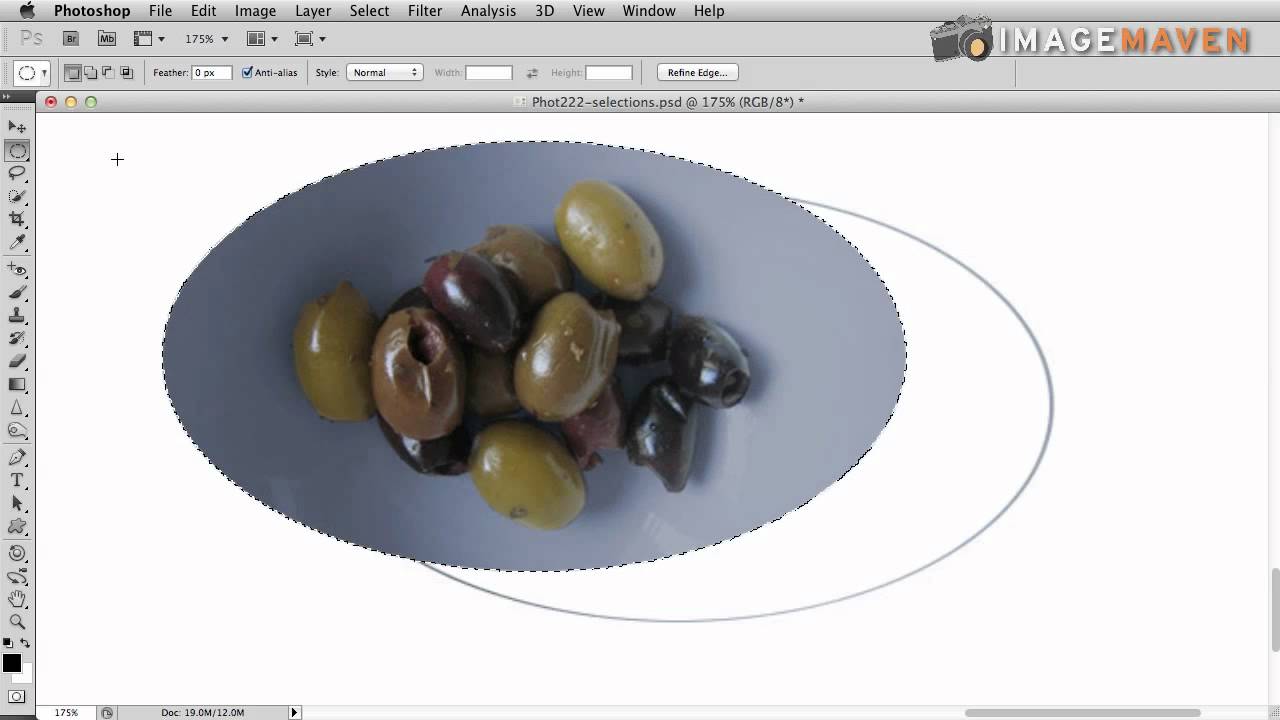This screenshot has width=1280, height=720.
Task: Open the File menu
Action: [x=160, y=11]
